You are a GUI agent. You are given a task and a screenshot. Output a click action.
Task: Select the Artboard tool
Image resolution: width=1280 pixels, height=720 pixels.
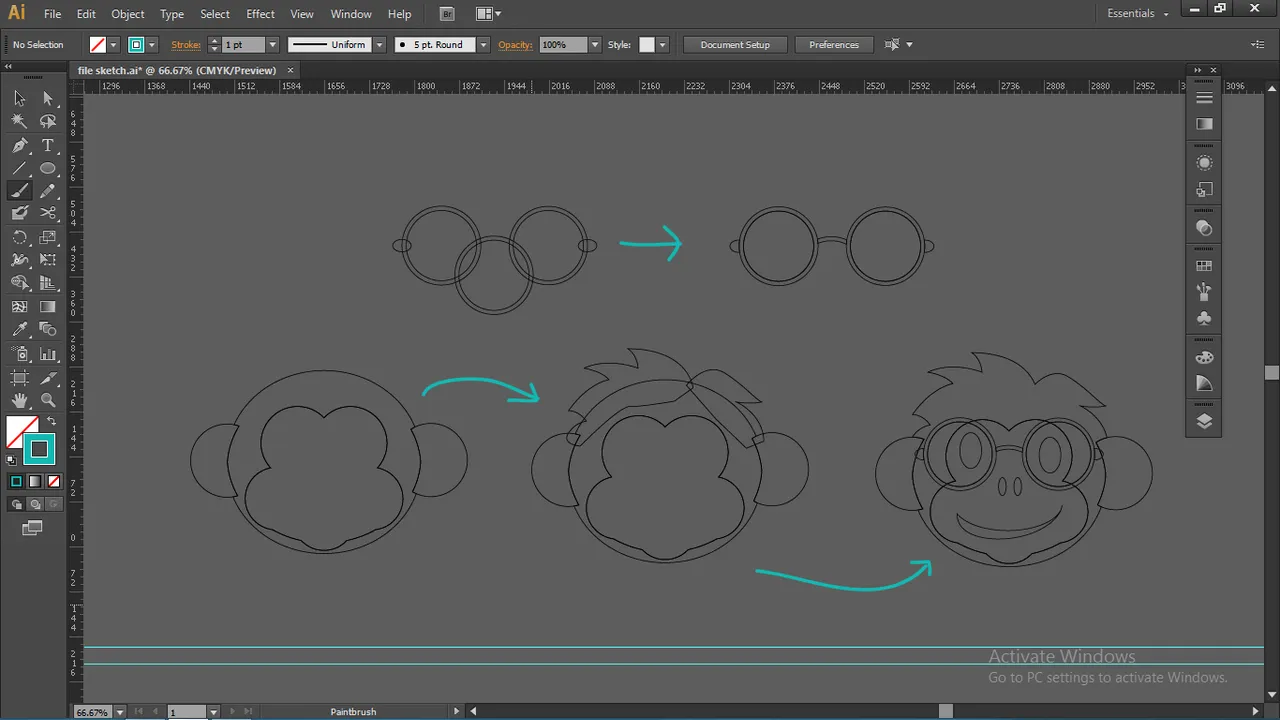[19, 378]
